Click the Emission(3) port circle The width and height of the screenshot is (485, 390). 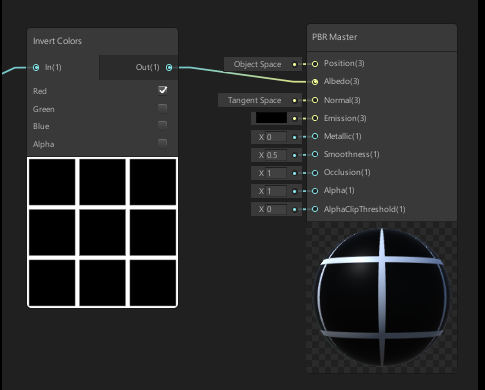pyautogui.click(x=315, y=118)
